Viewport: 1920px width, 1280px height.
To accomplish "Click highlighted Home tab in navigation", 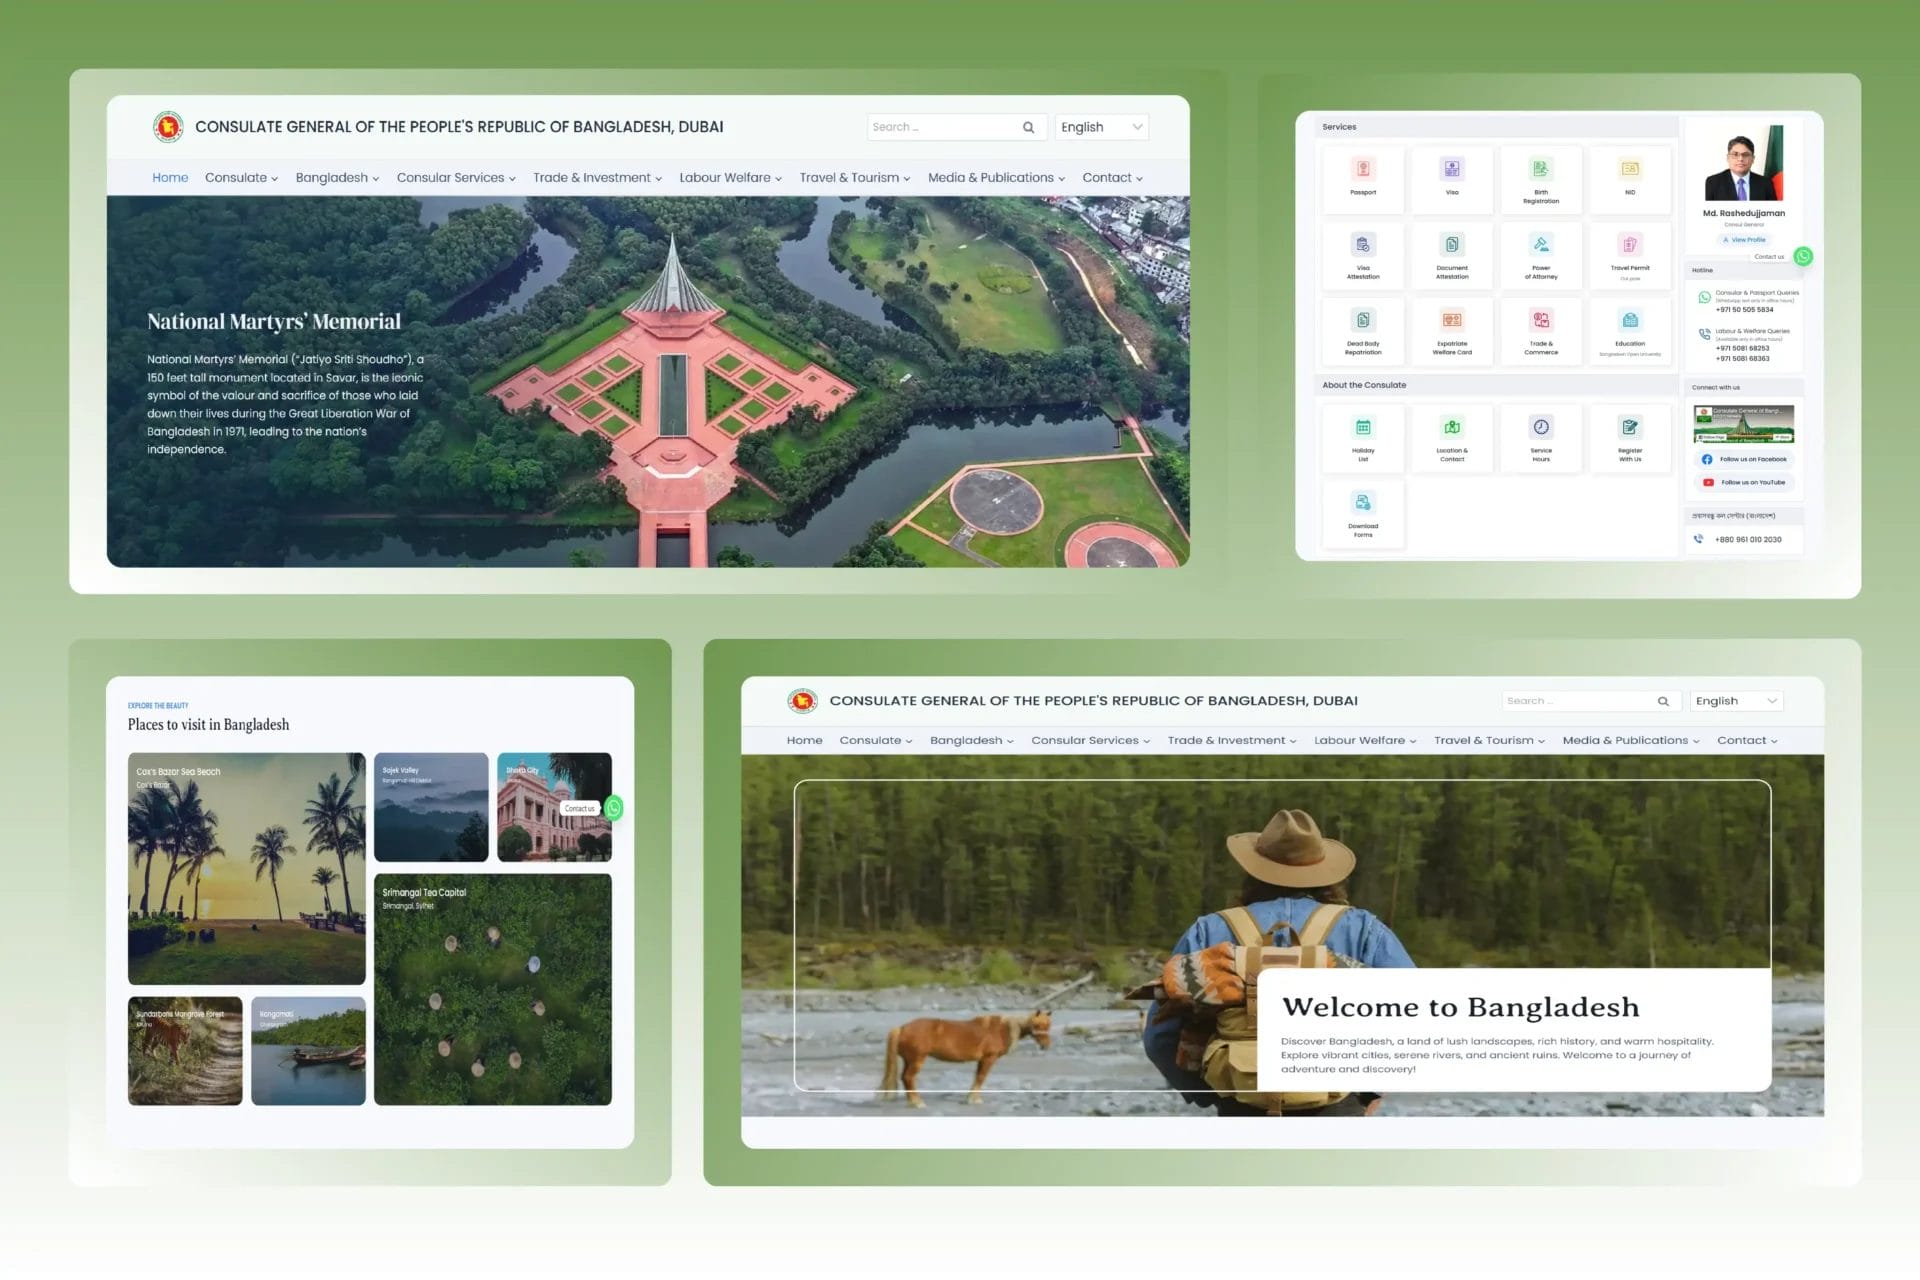I will coord(170,178).
